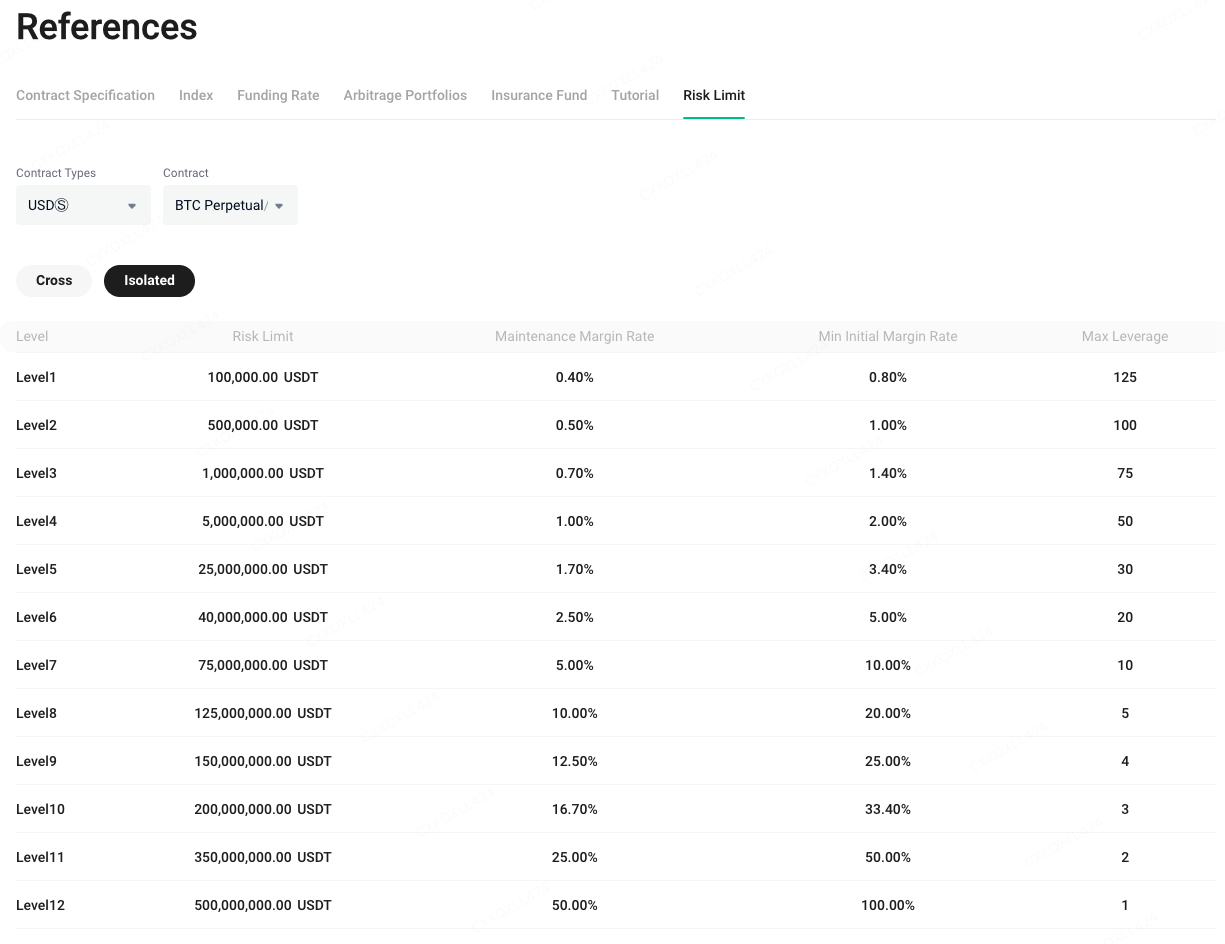Click the Contract Types dropdown arrow icon

pos(132,206)
